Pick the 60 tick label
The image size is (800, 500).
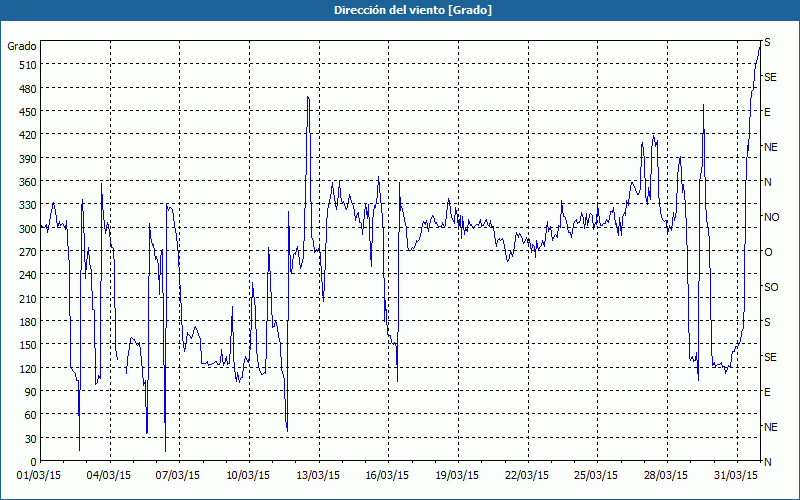(31, 415)
